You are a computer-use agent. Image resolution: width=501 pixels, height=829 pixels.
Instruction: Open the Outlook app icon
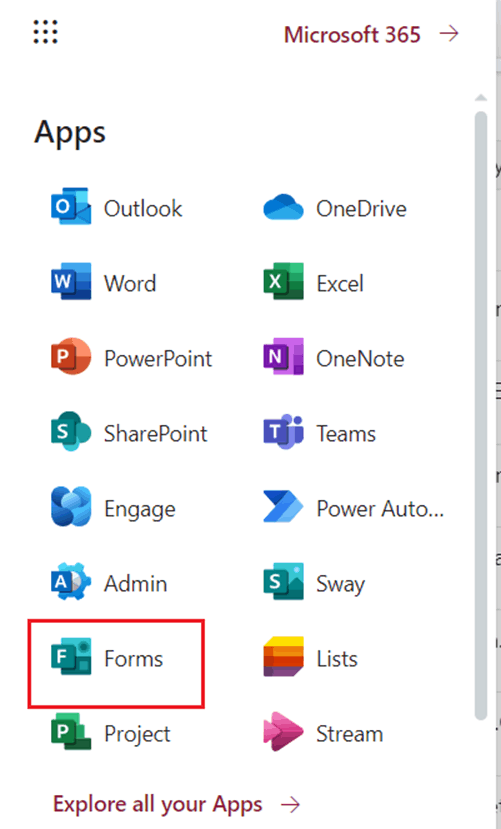point(71,207)
